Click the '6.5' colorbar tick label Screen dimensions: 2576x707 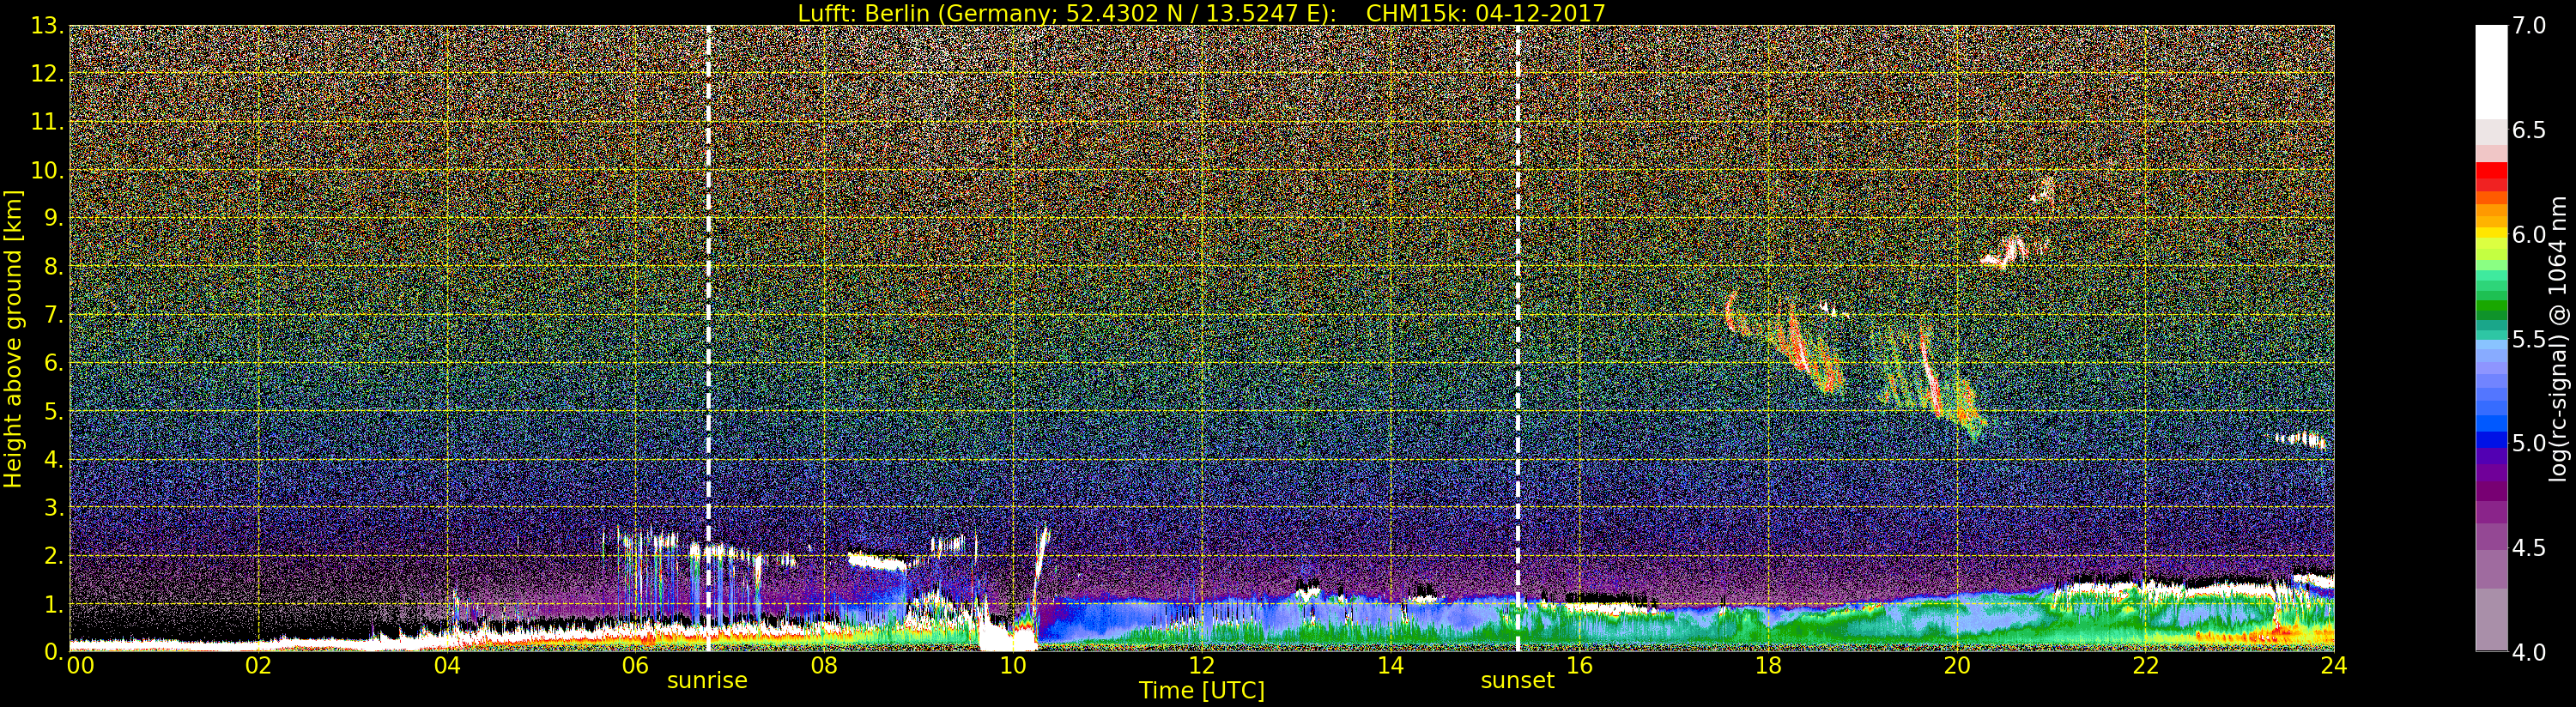(x=2528, y=131)
